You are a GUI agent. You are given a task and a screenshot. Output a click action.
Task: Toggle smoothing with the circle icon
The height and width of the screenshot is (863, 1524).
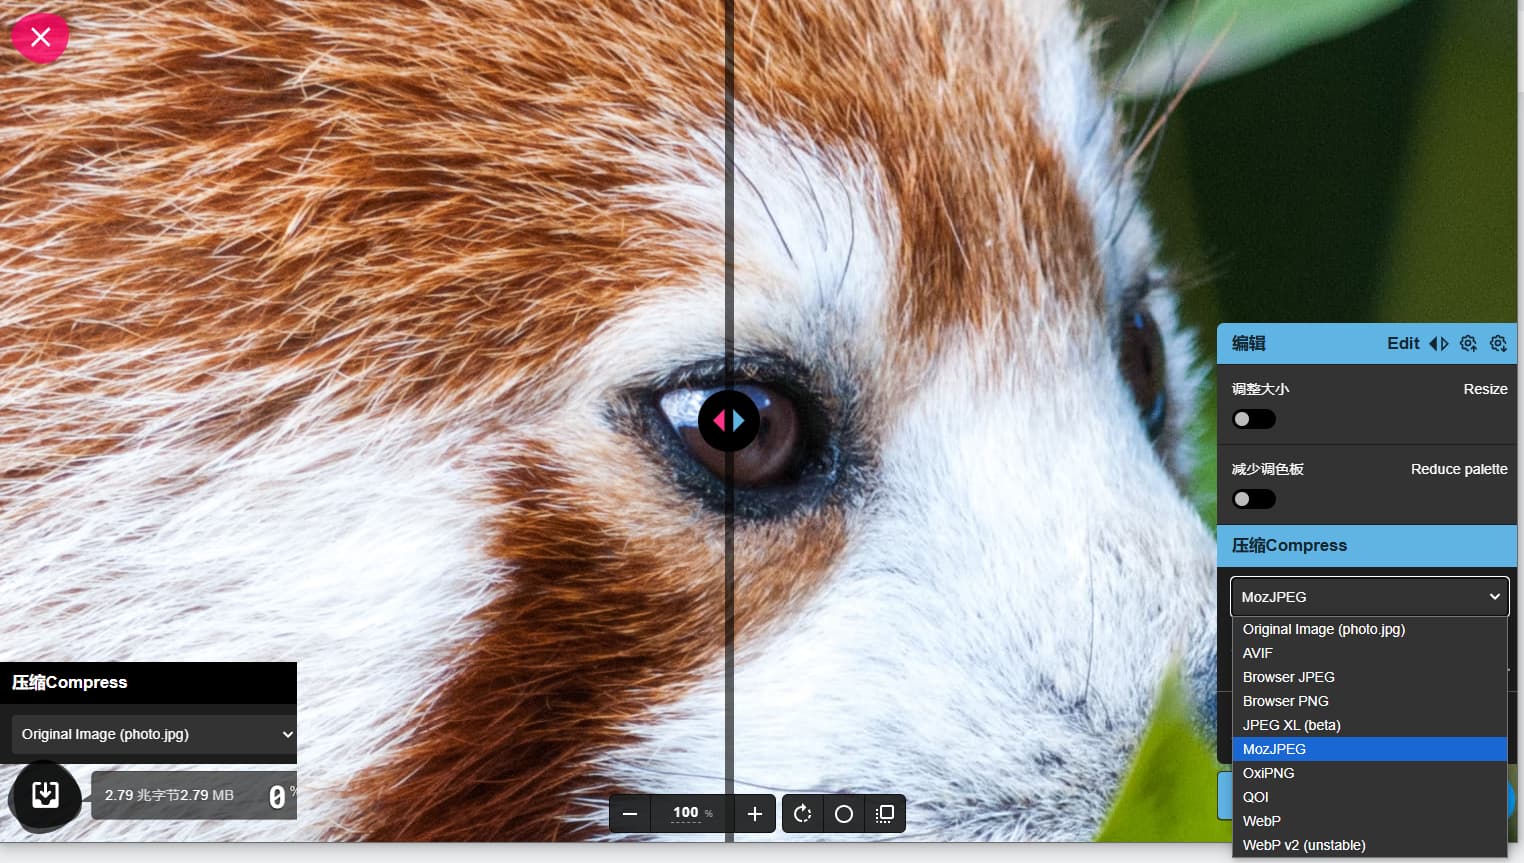pos(844,814)
